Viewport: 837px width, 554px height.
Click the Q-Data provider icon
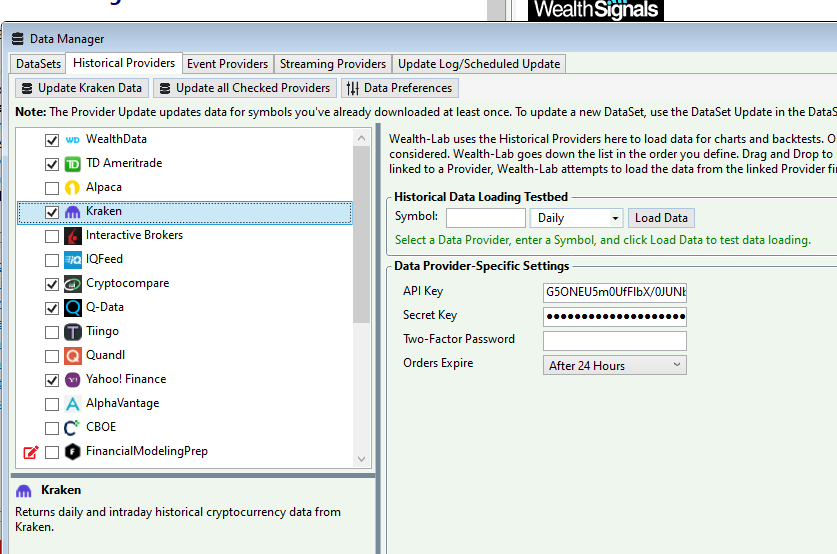[73, 308]
